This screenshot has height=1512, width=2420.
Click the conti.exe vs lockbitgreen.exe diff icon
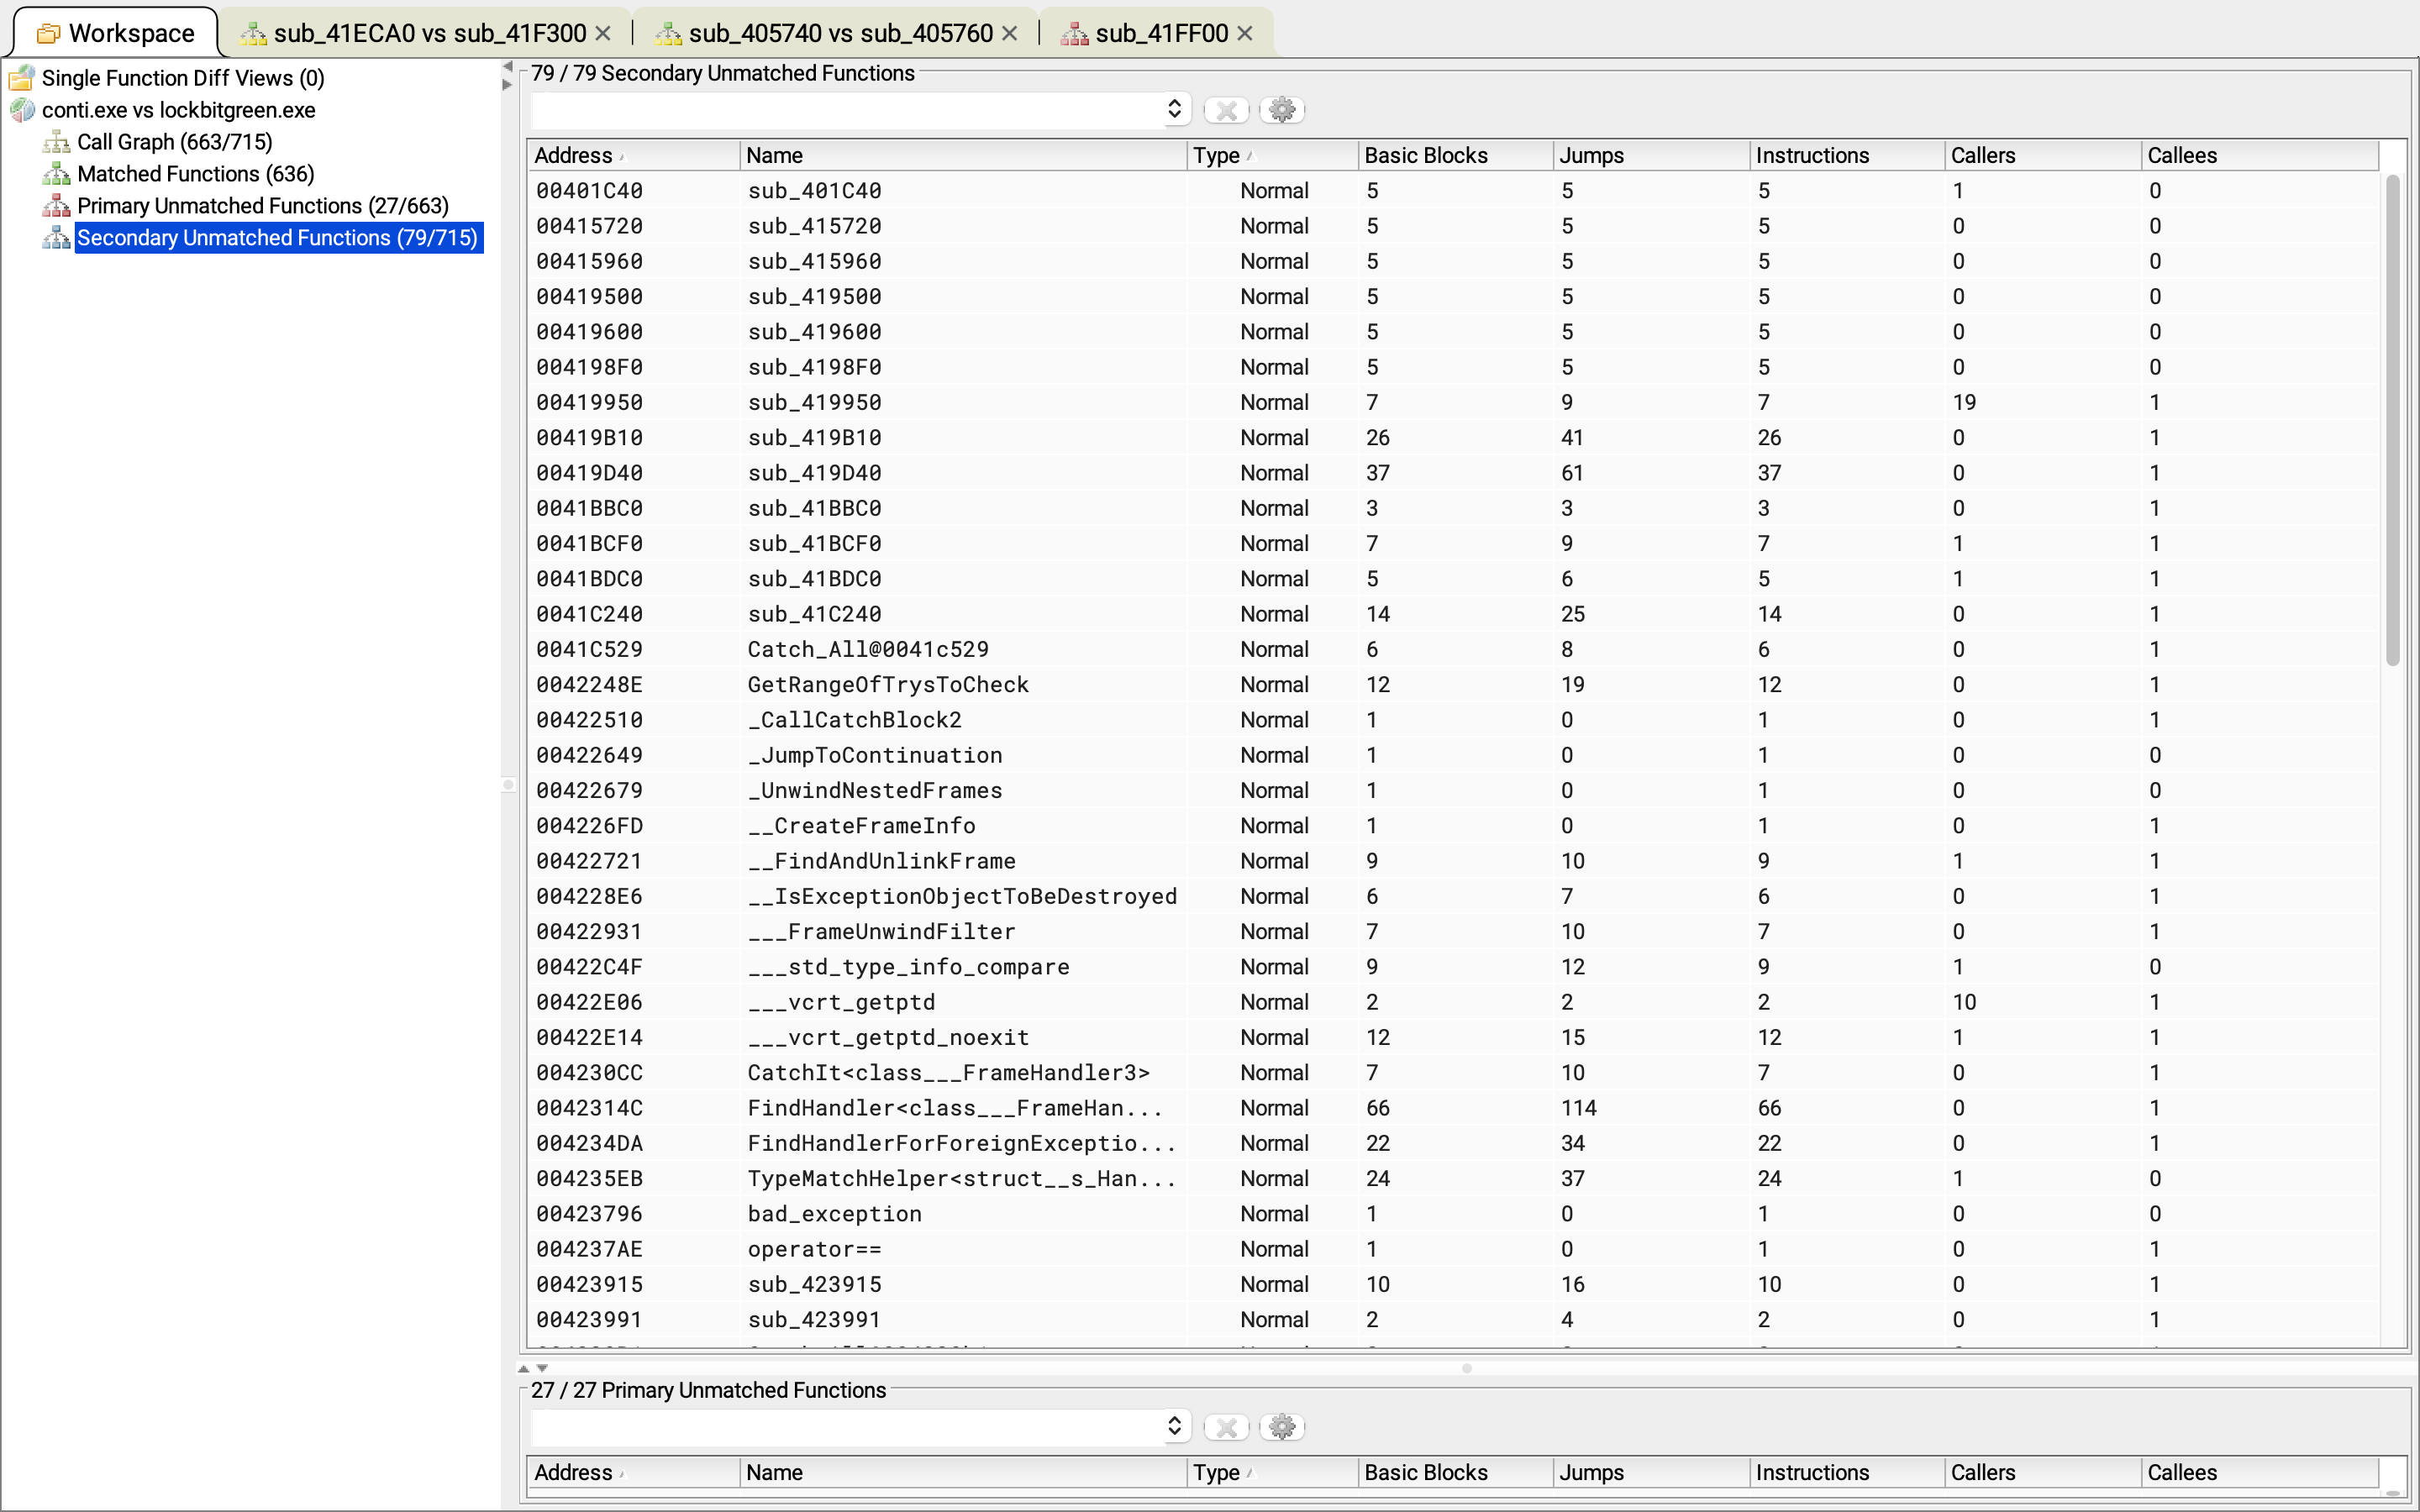pos(22,109)
